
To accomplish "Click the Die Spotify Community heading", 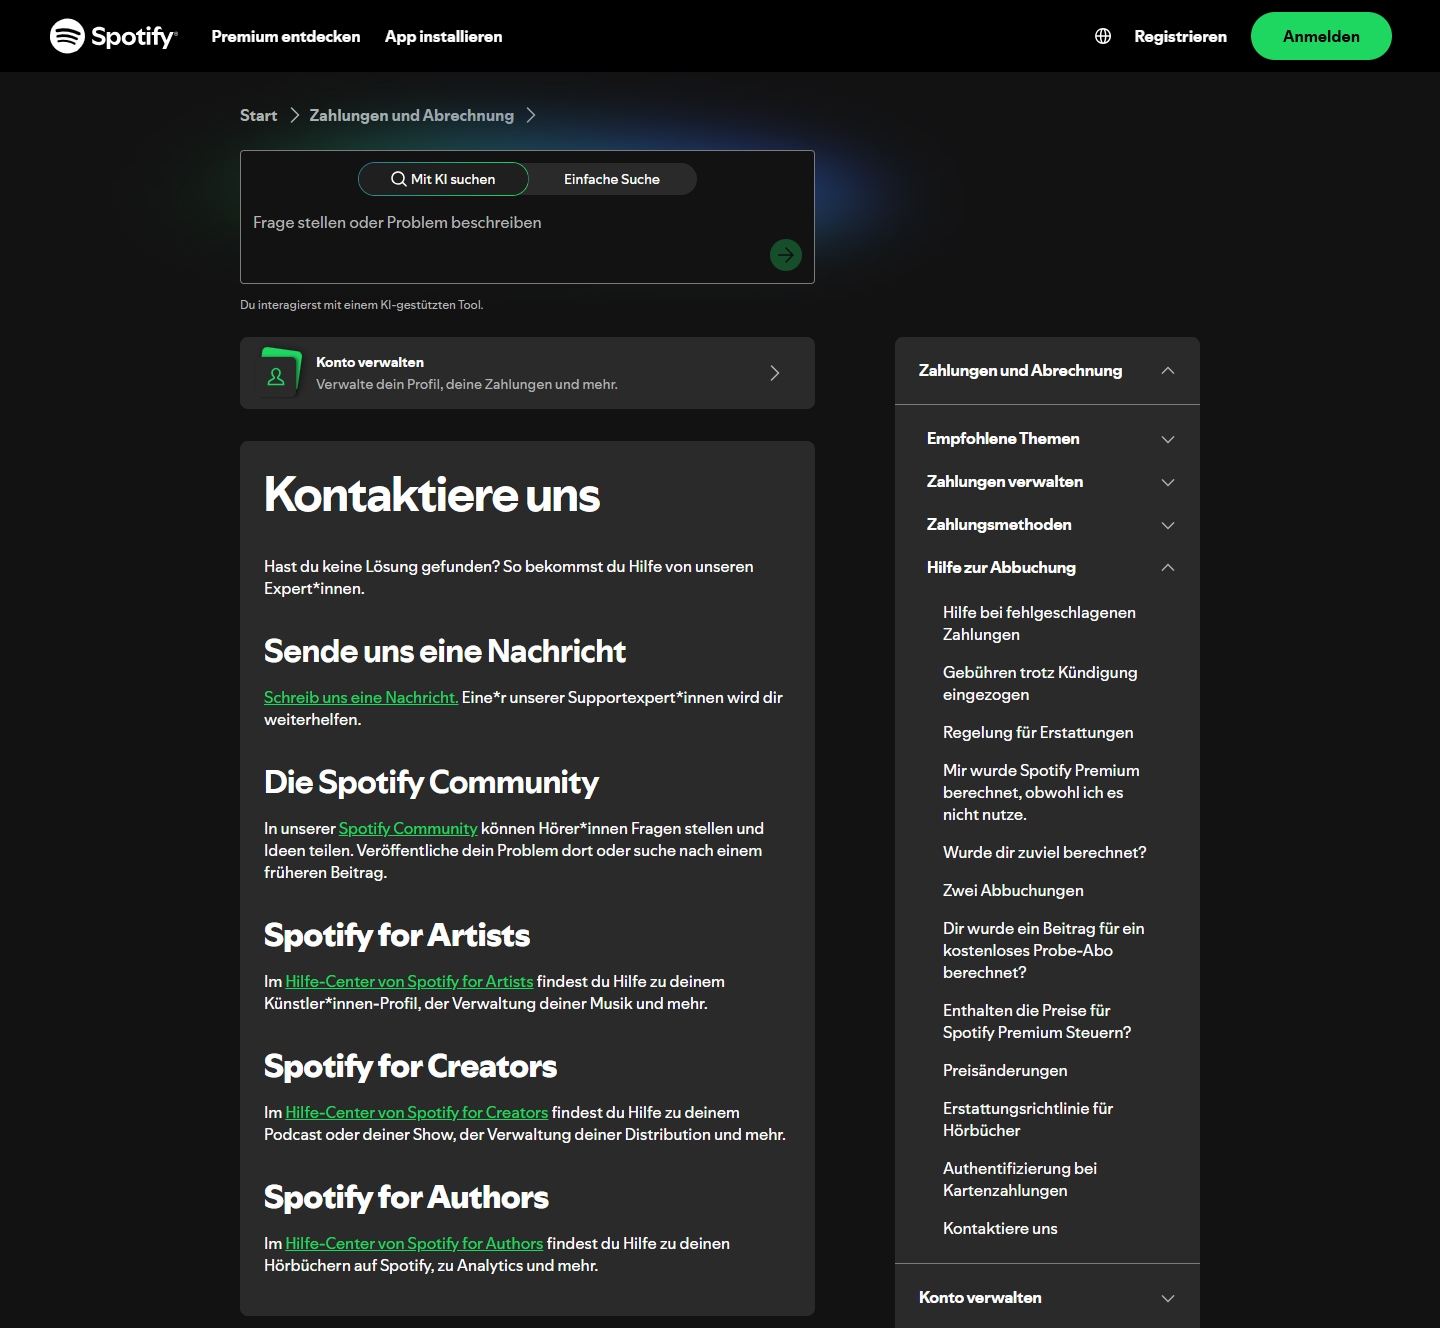I will coord(431,782).
